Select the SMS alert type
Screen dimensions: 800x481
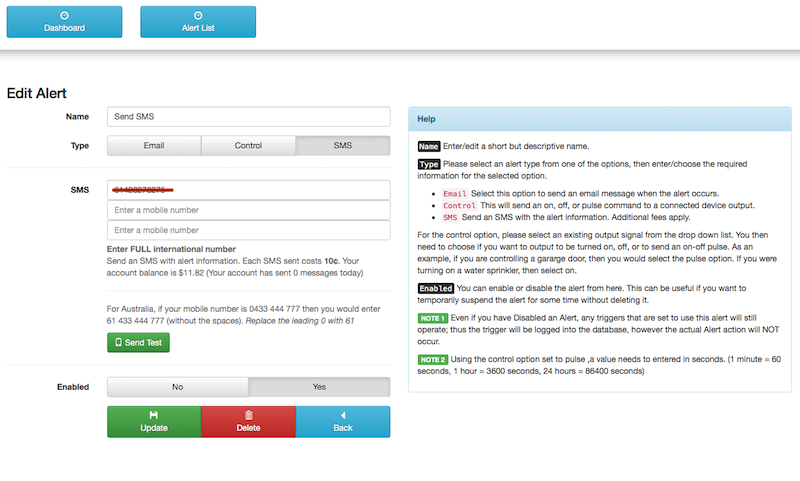[x=343, y=145]
